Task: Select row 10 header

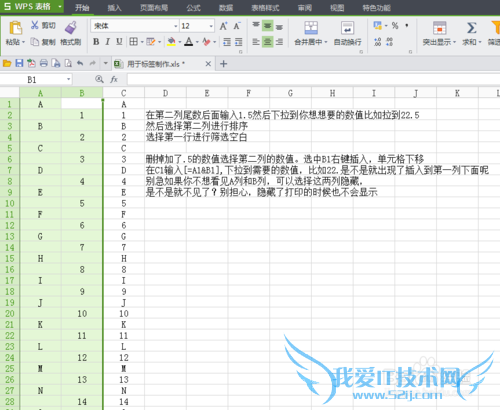Action: coord(10,203)
